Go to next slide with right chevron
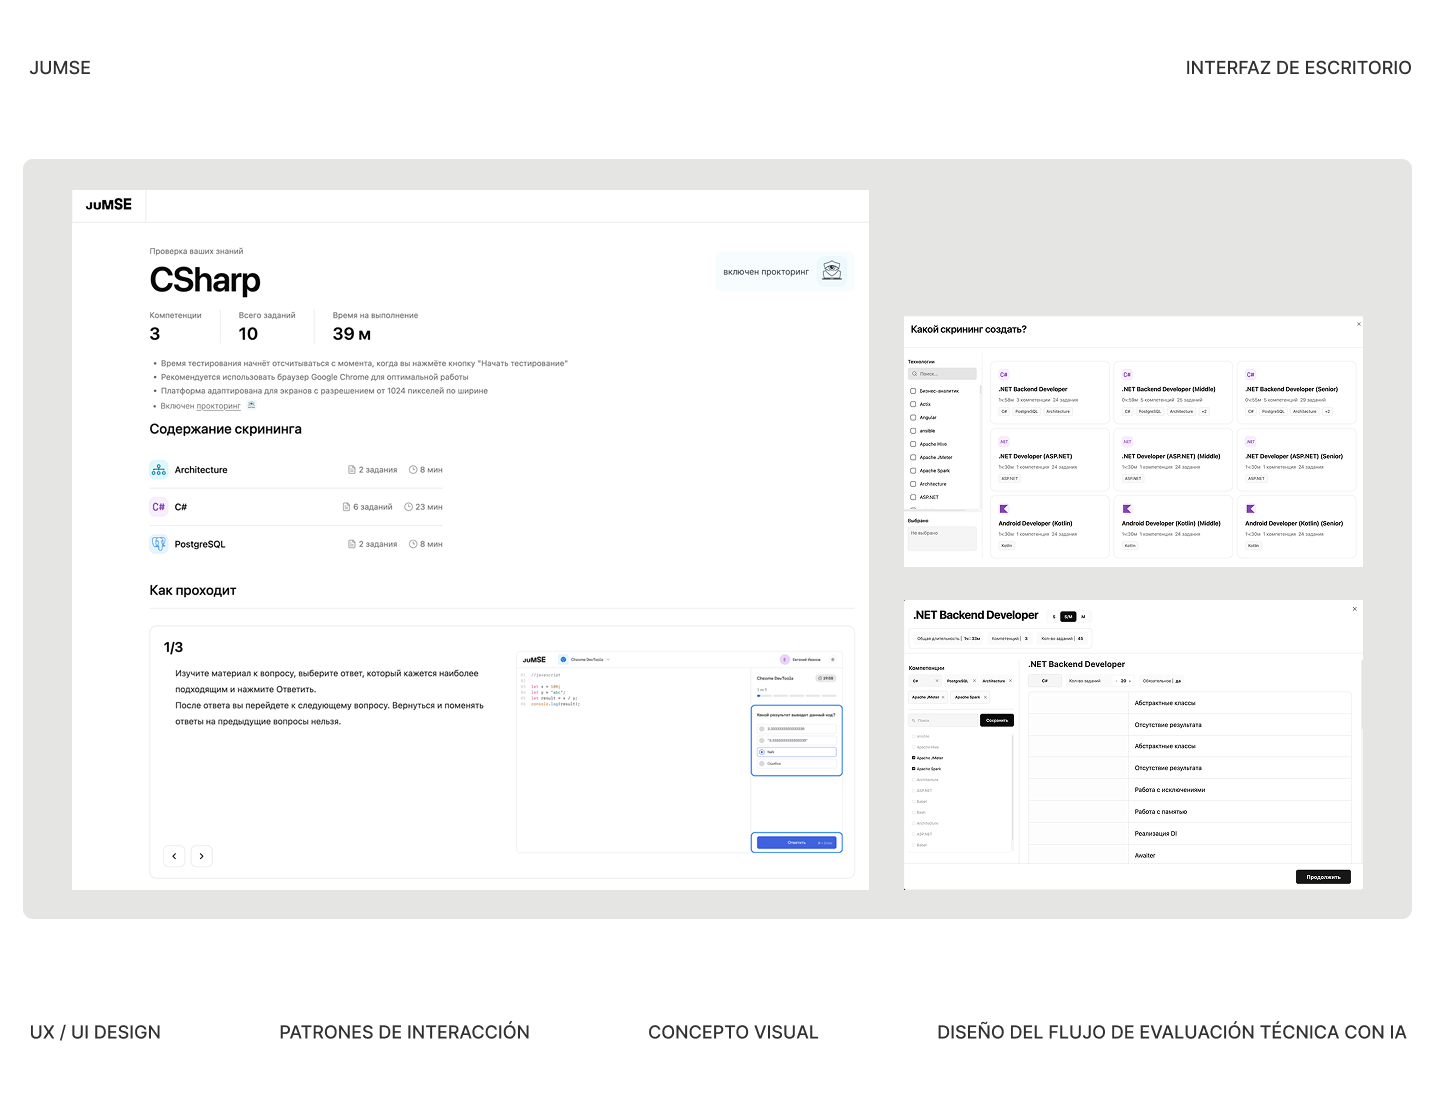 (202, 856)
